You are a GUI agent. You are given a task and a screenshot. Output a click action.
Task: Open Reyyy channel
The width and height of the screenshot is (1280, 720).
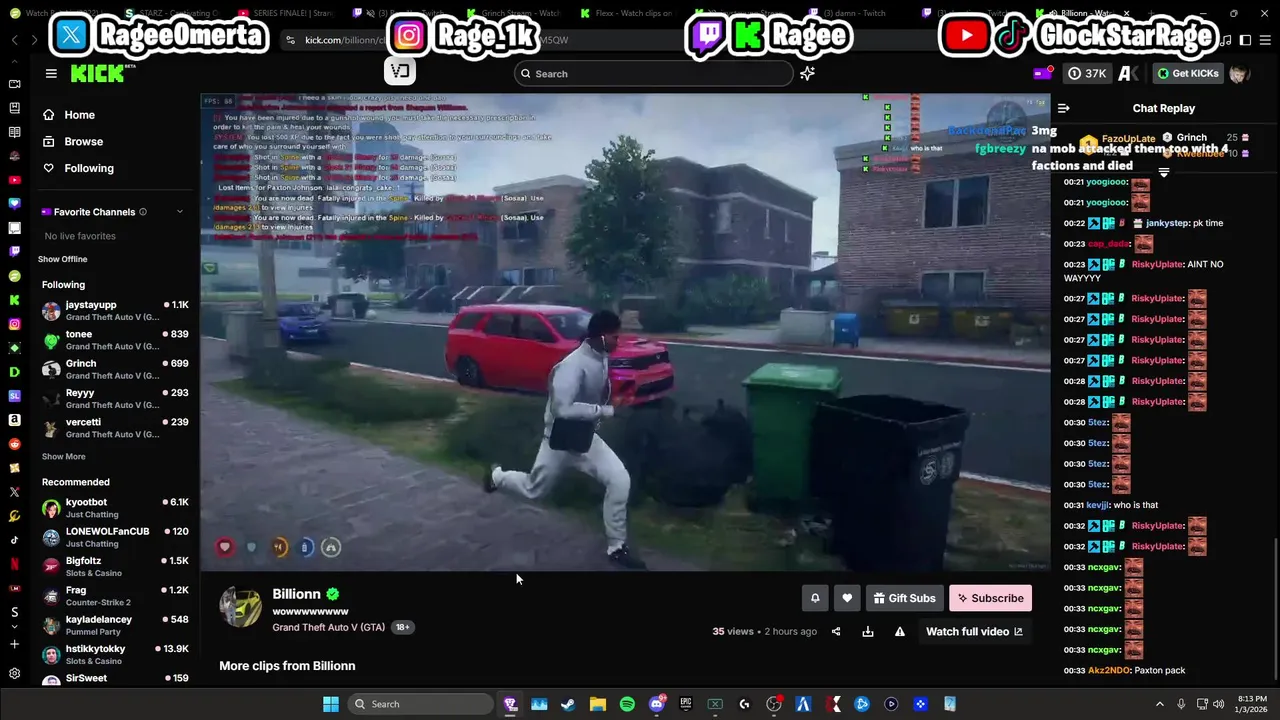(115, 399)
